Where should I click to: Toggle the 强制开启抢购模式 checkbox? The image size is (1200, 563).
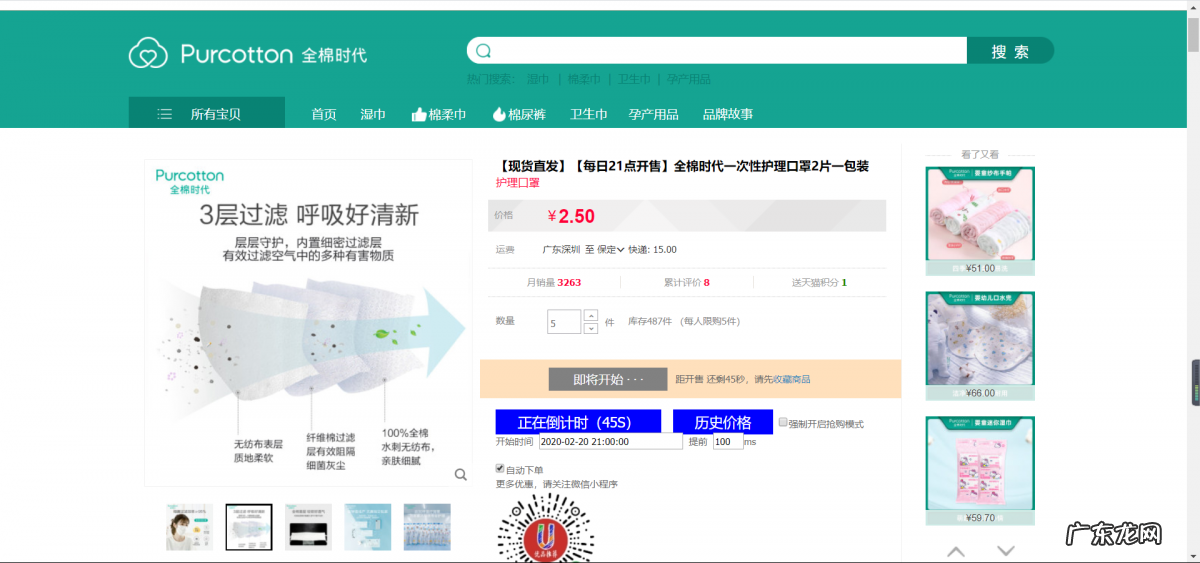point(783,423)
